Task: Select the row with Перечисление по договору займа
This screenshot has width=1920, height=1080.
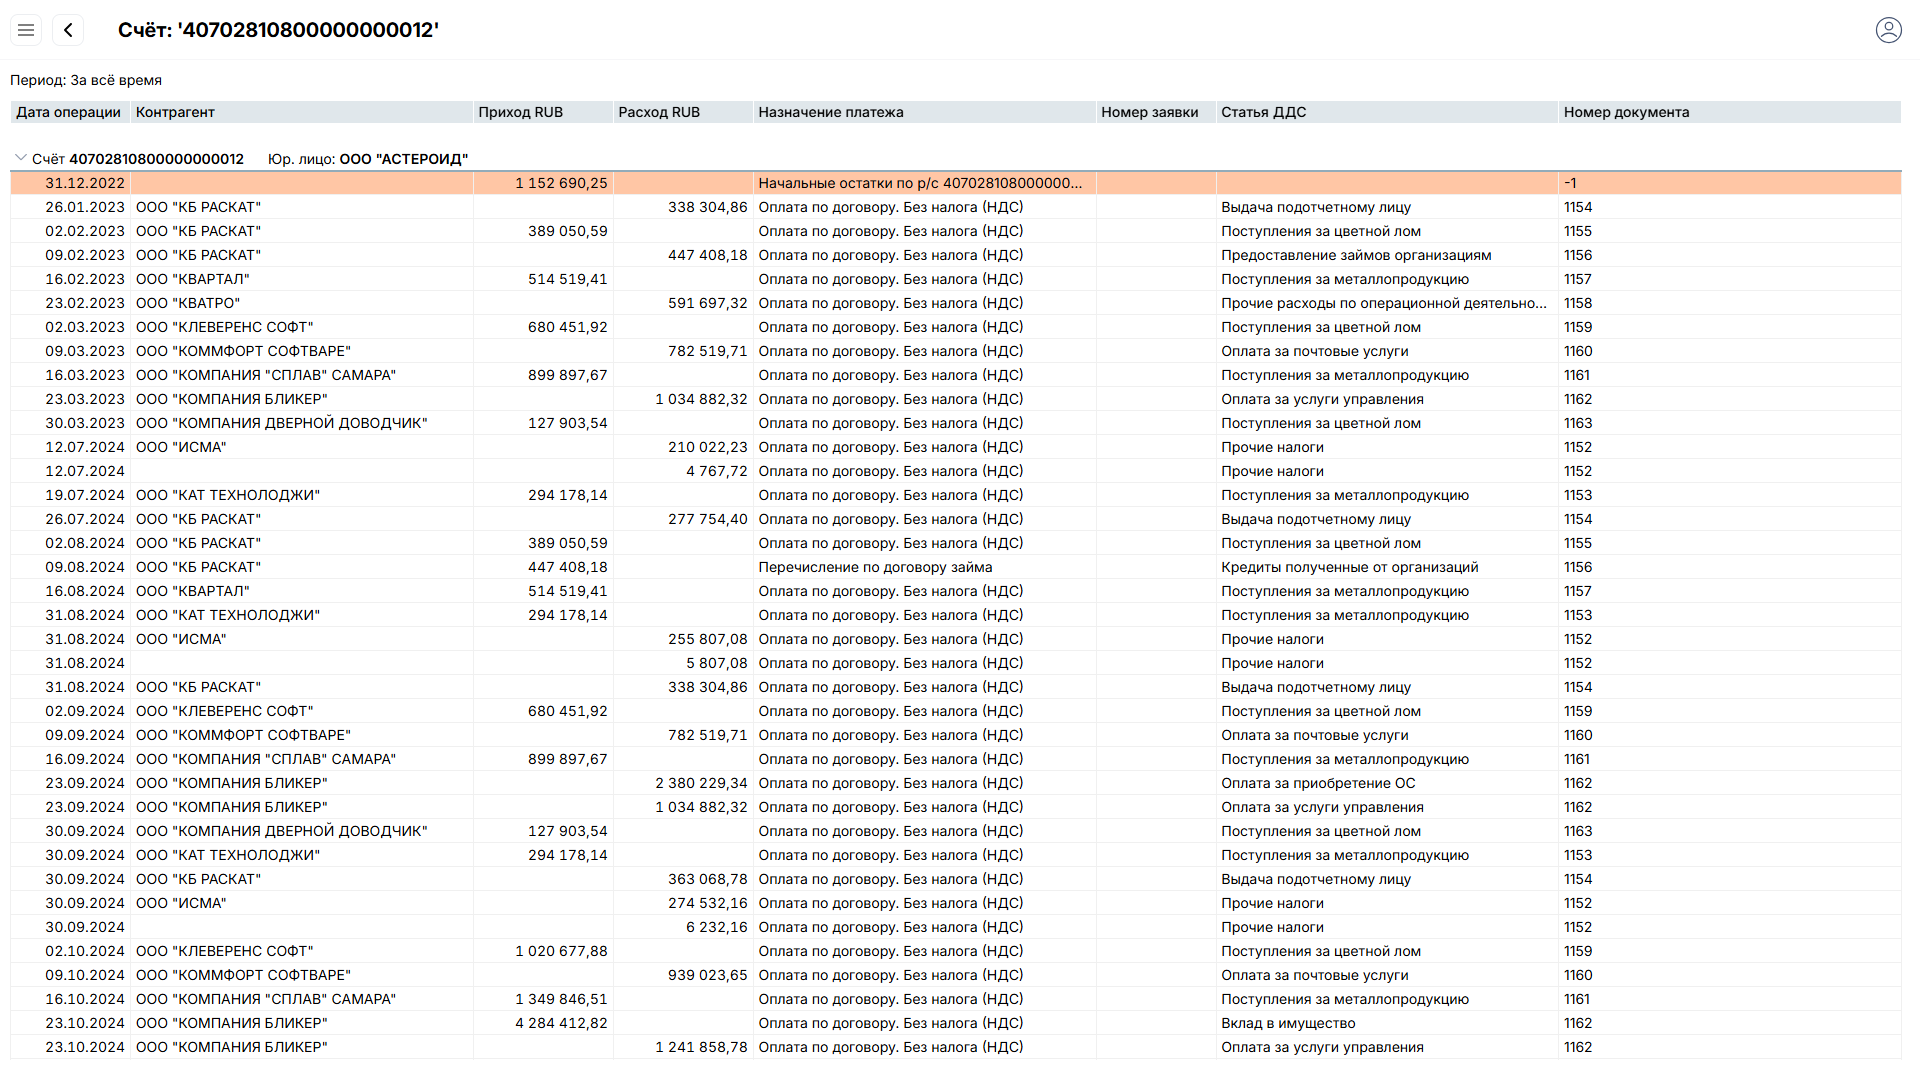Action: (x=875, y=567)
